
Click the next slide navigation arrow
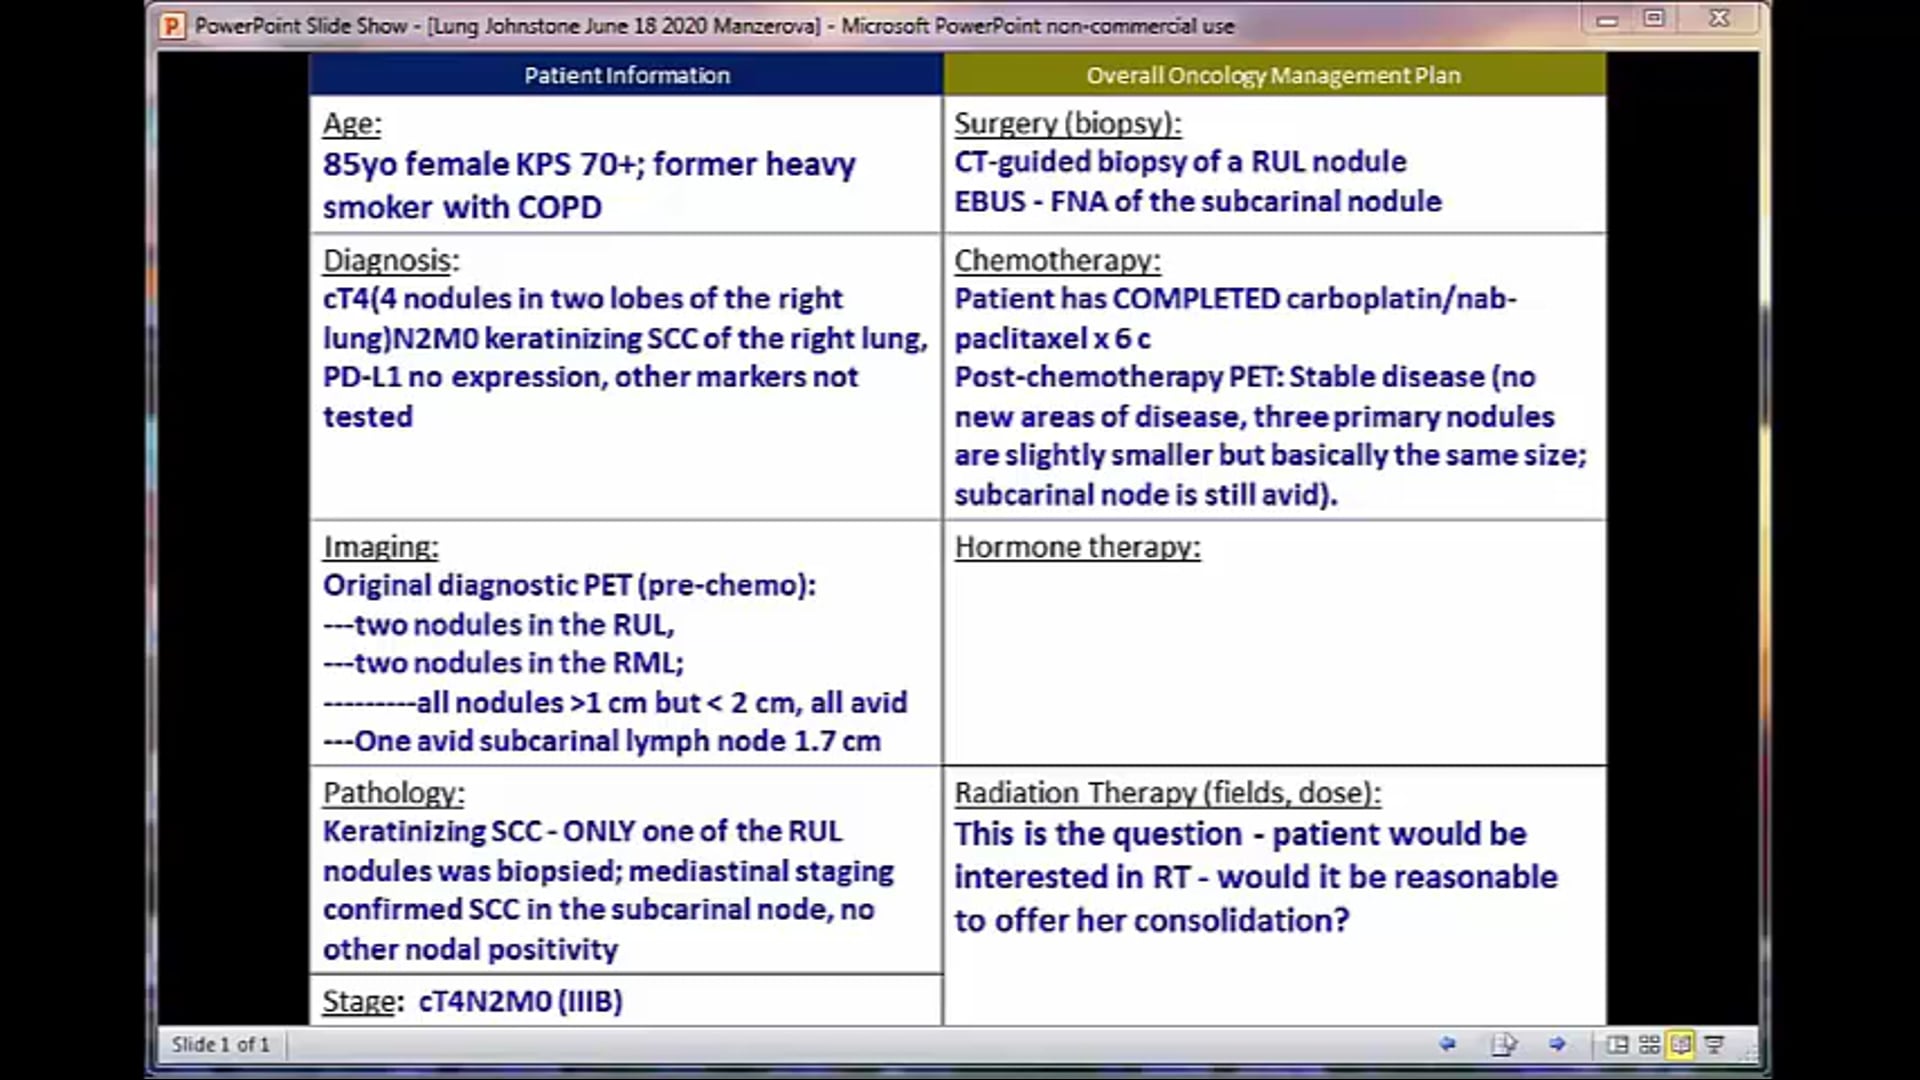pos(1555,1043)
